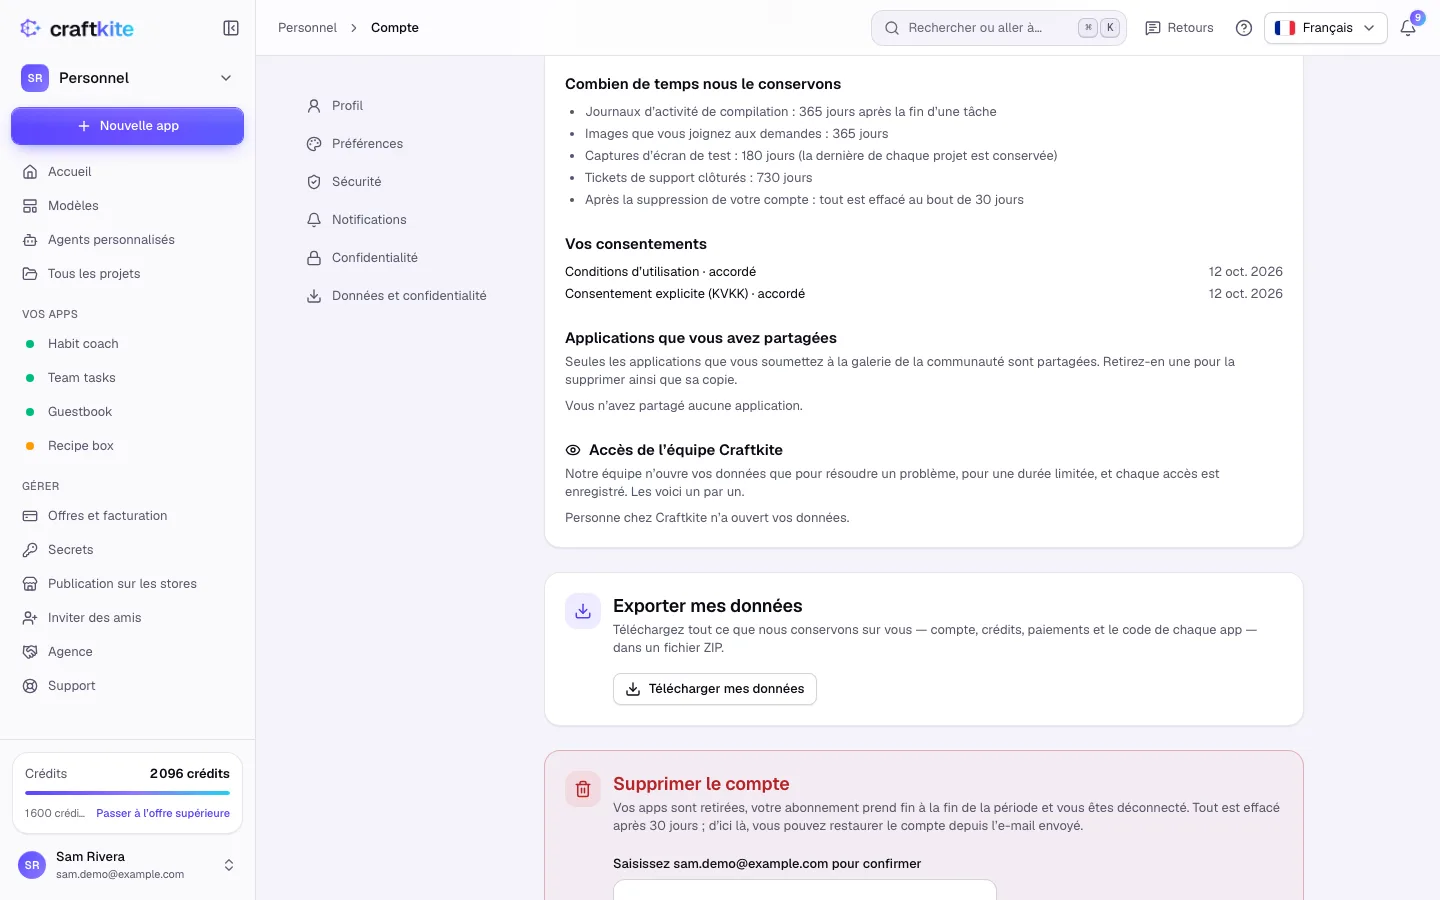This screenshot has width=1440, height=900.
Task: Open the Habit coach app
Action: tap(127, 344)
